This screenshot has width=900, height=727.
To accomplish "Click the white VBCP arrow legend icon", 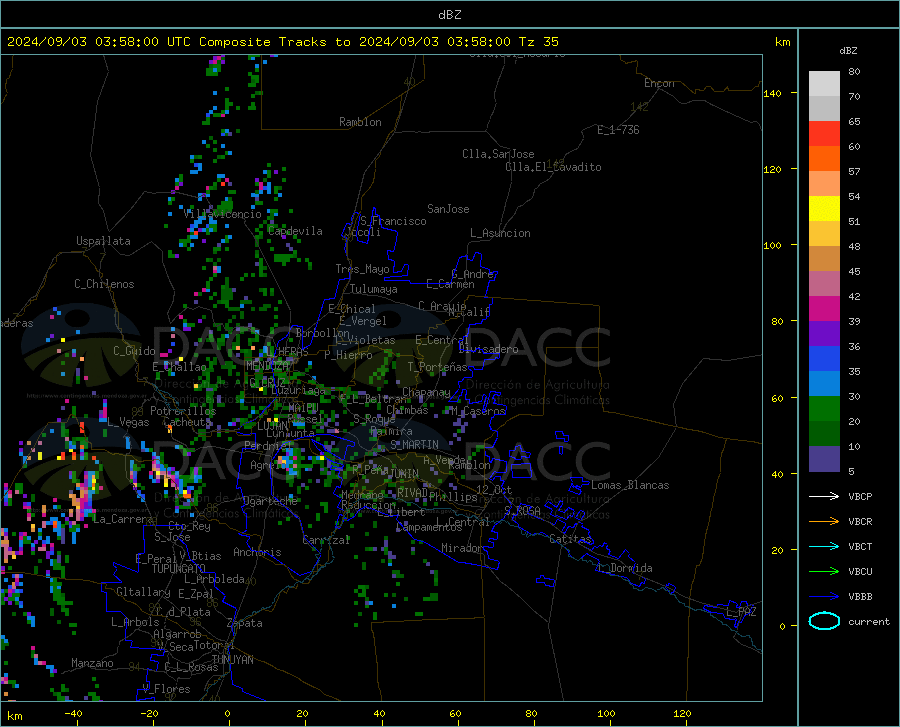I will pos(824,496).
